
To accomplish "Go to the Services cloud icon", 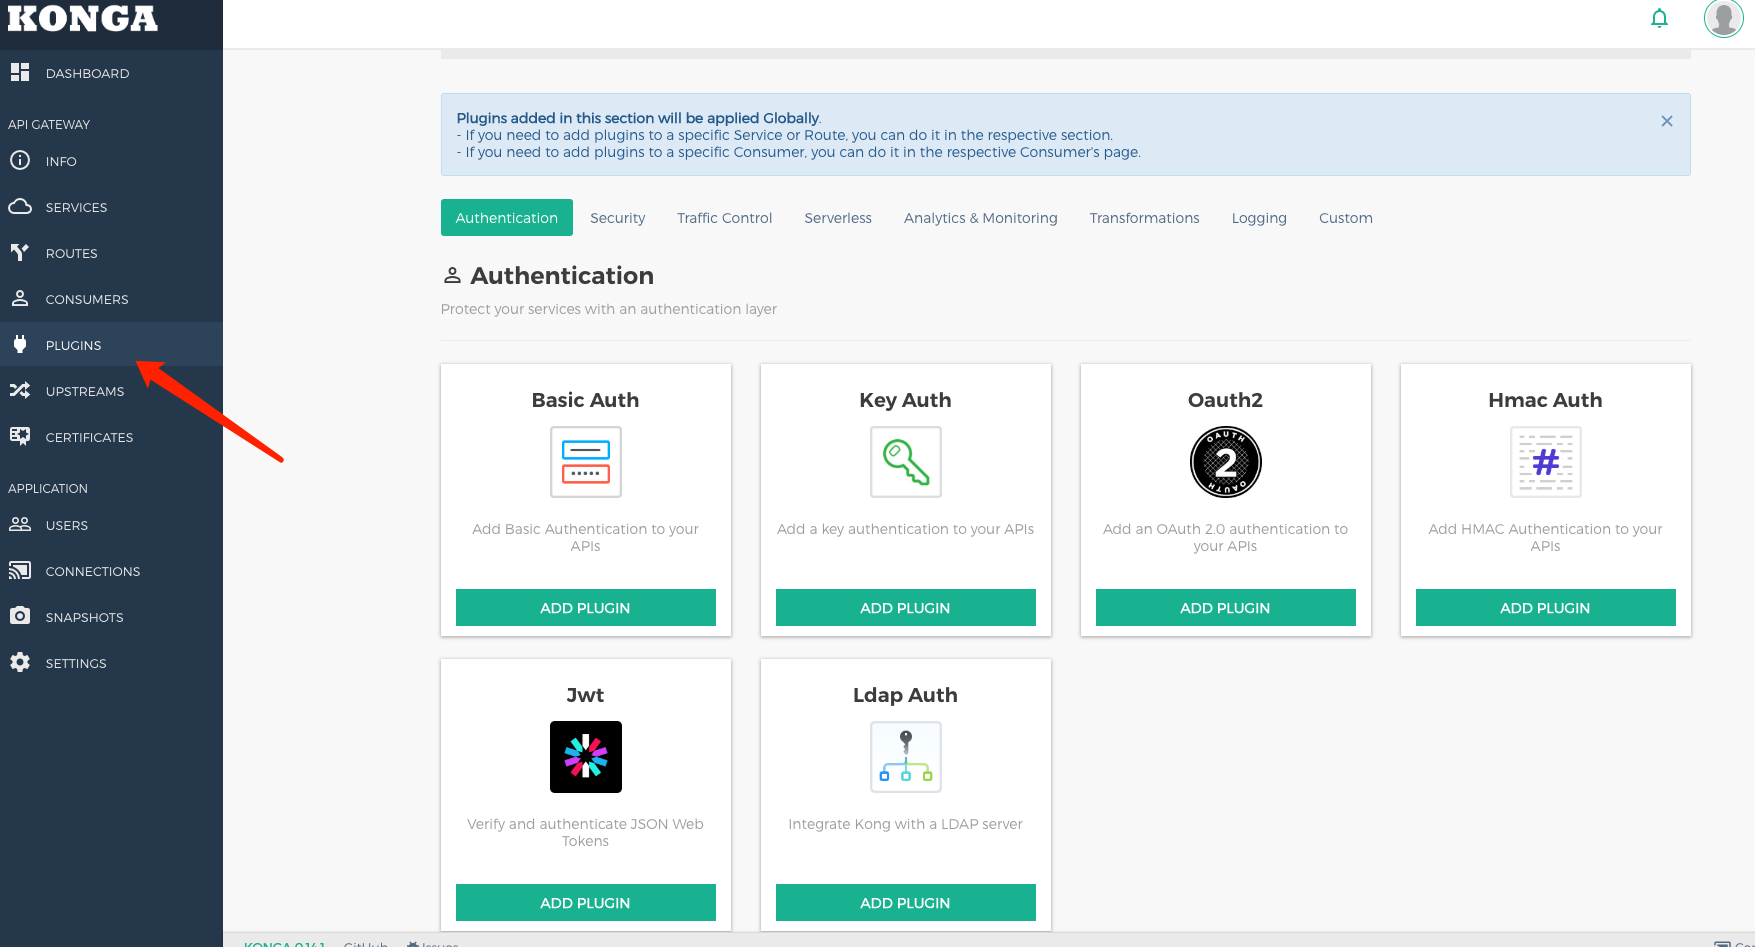I will click(x=20, y=207).
